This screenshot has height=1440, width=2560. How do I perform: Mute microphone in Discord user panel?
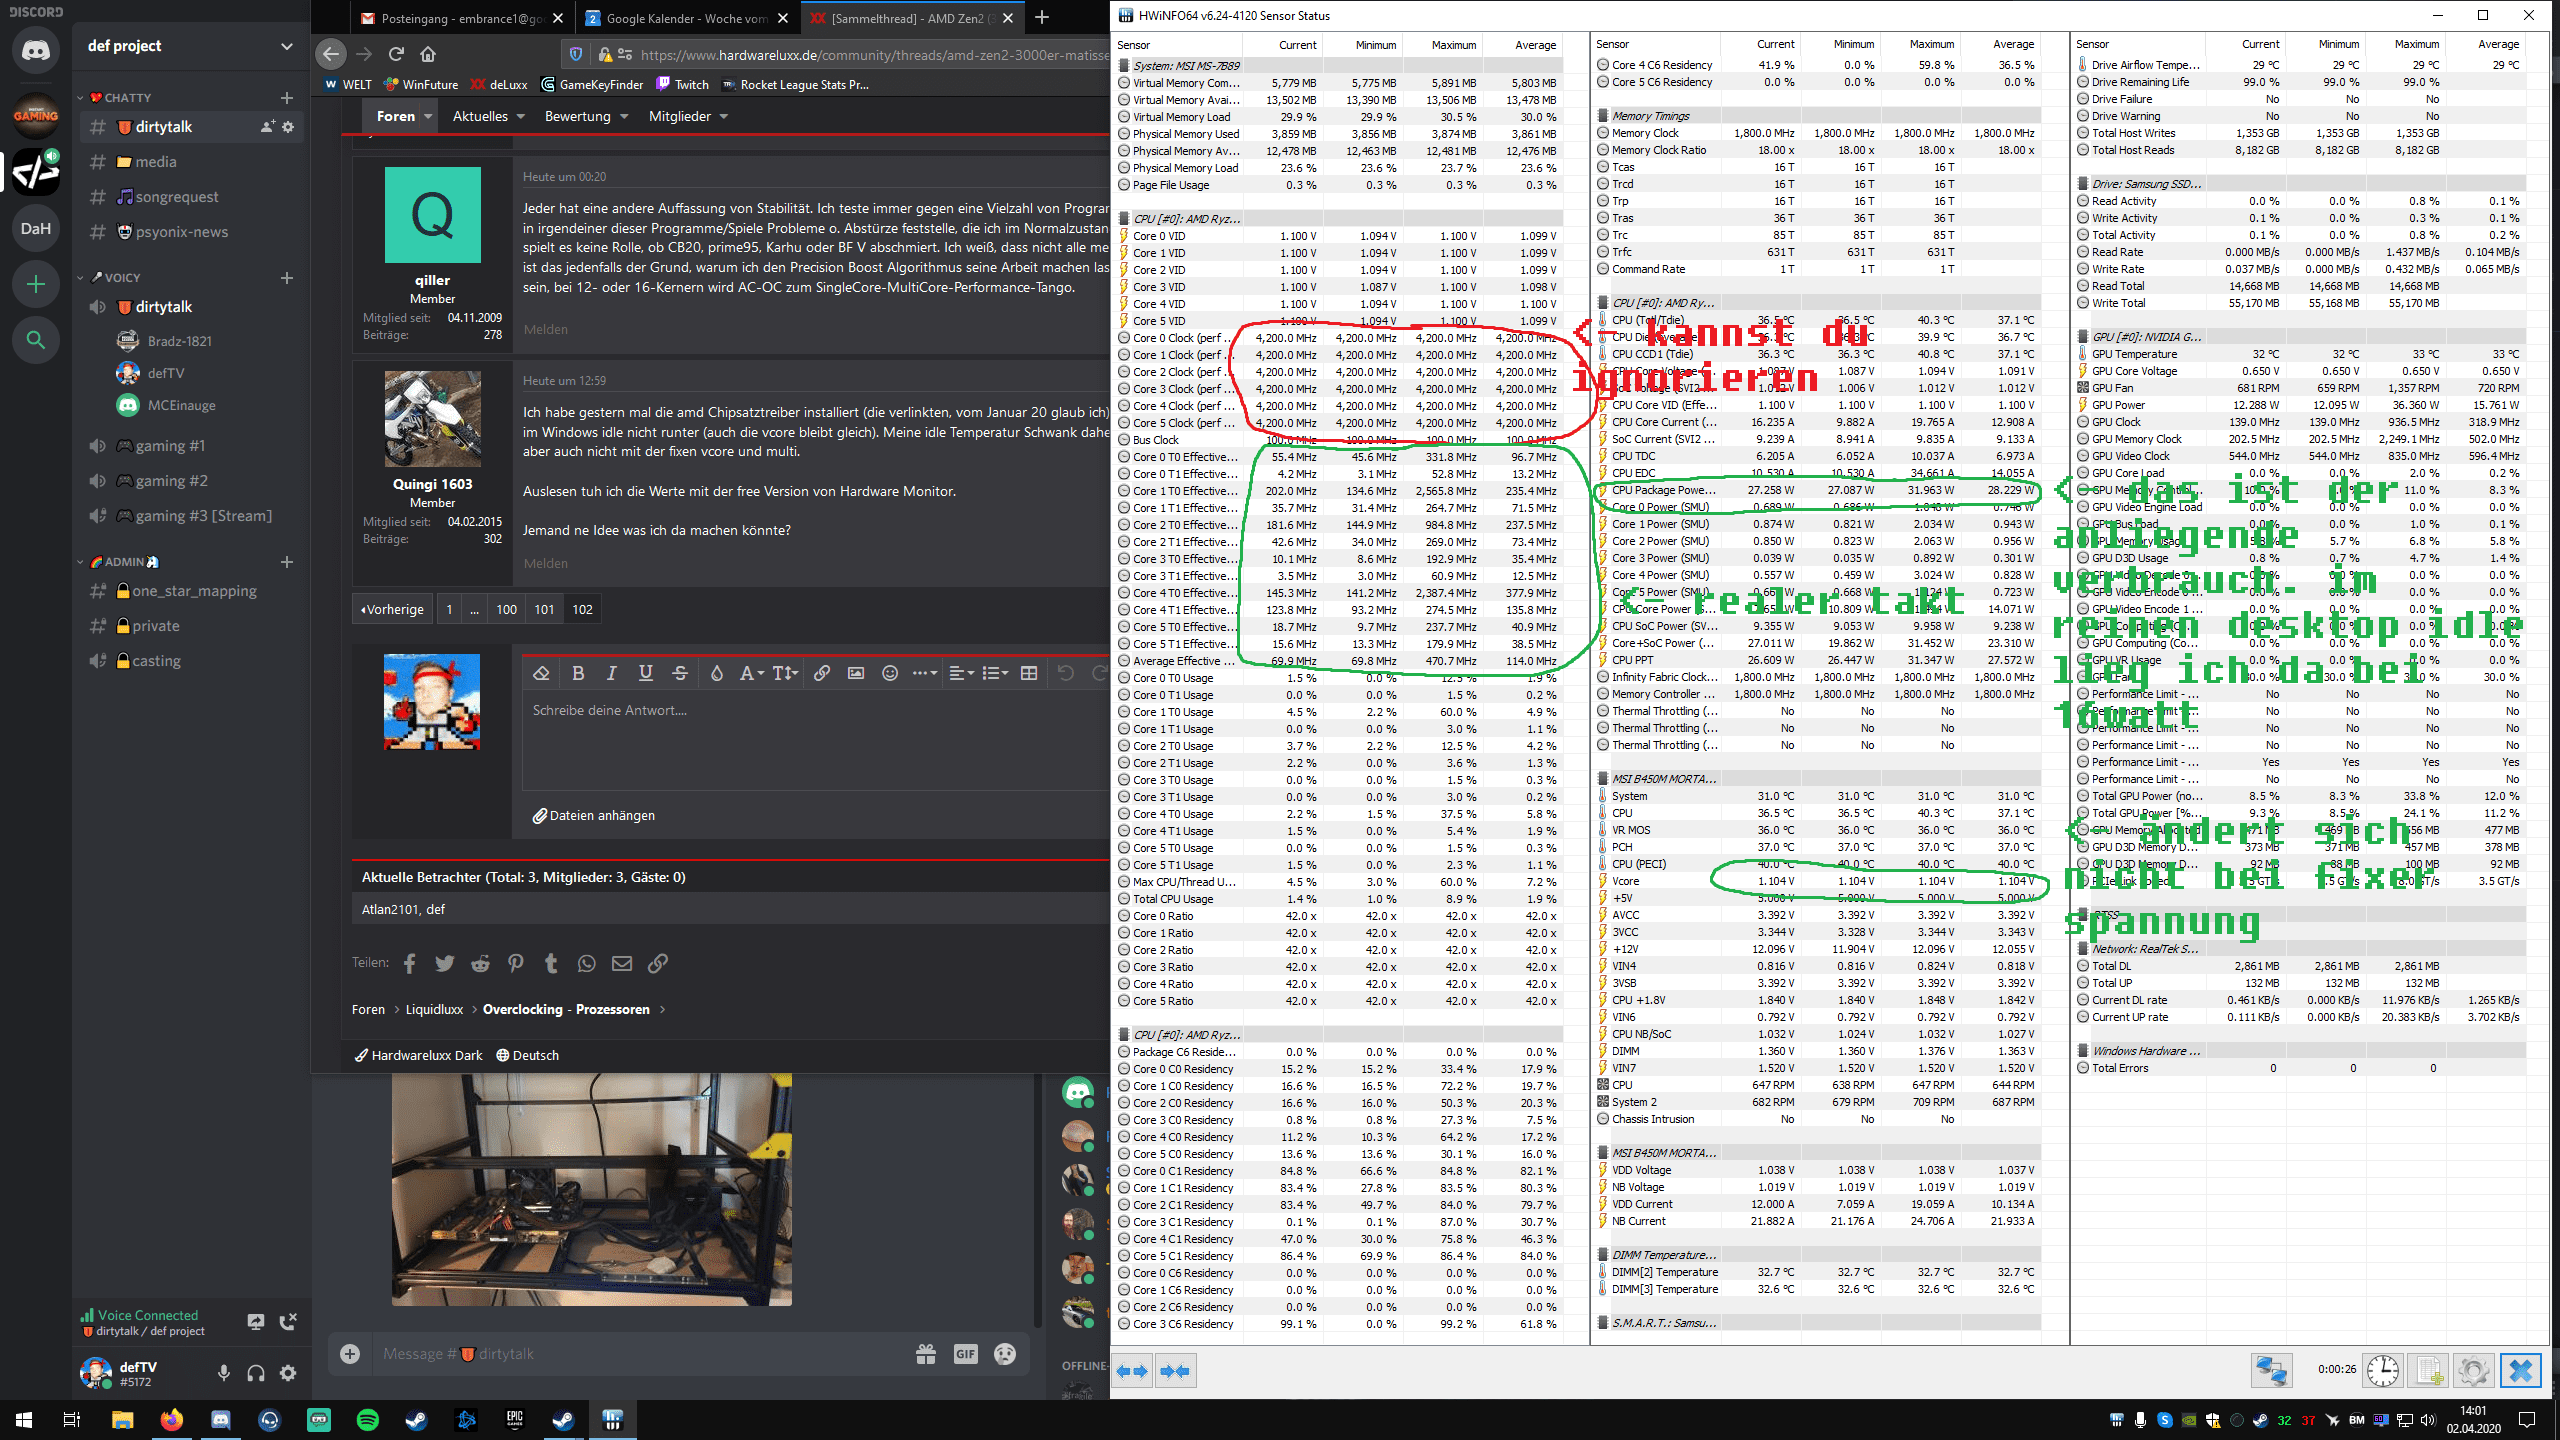pyautogui.click(x=224, y=1373)
